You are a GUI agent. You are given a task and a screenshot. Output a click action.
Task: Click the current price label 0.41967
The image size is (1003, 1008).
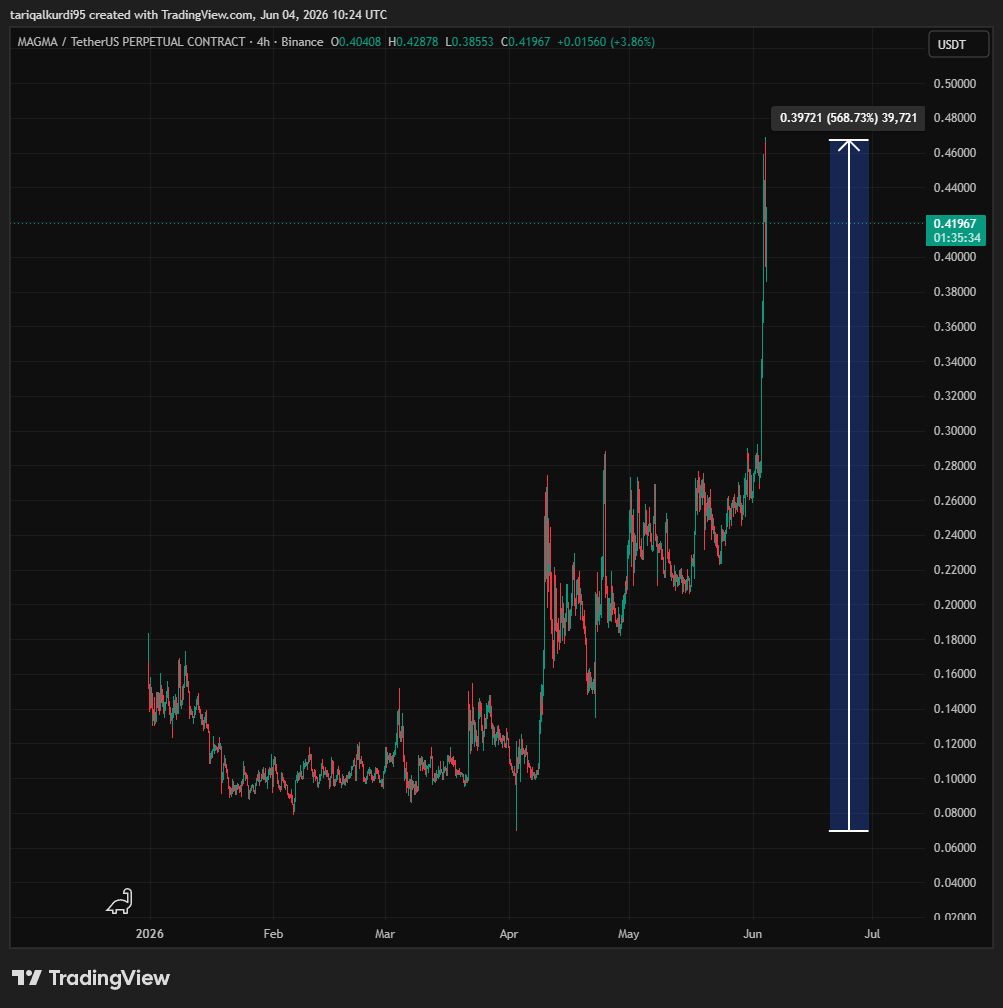(955, 224)
